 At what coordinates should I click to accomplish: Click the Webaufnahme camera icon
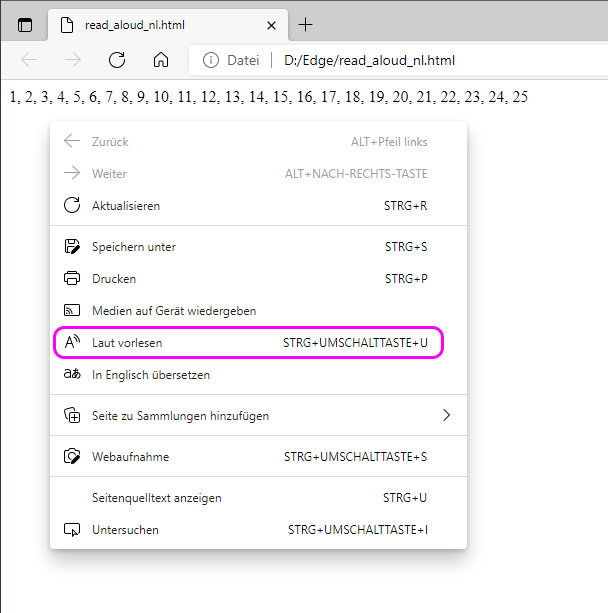72,456
